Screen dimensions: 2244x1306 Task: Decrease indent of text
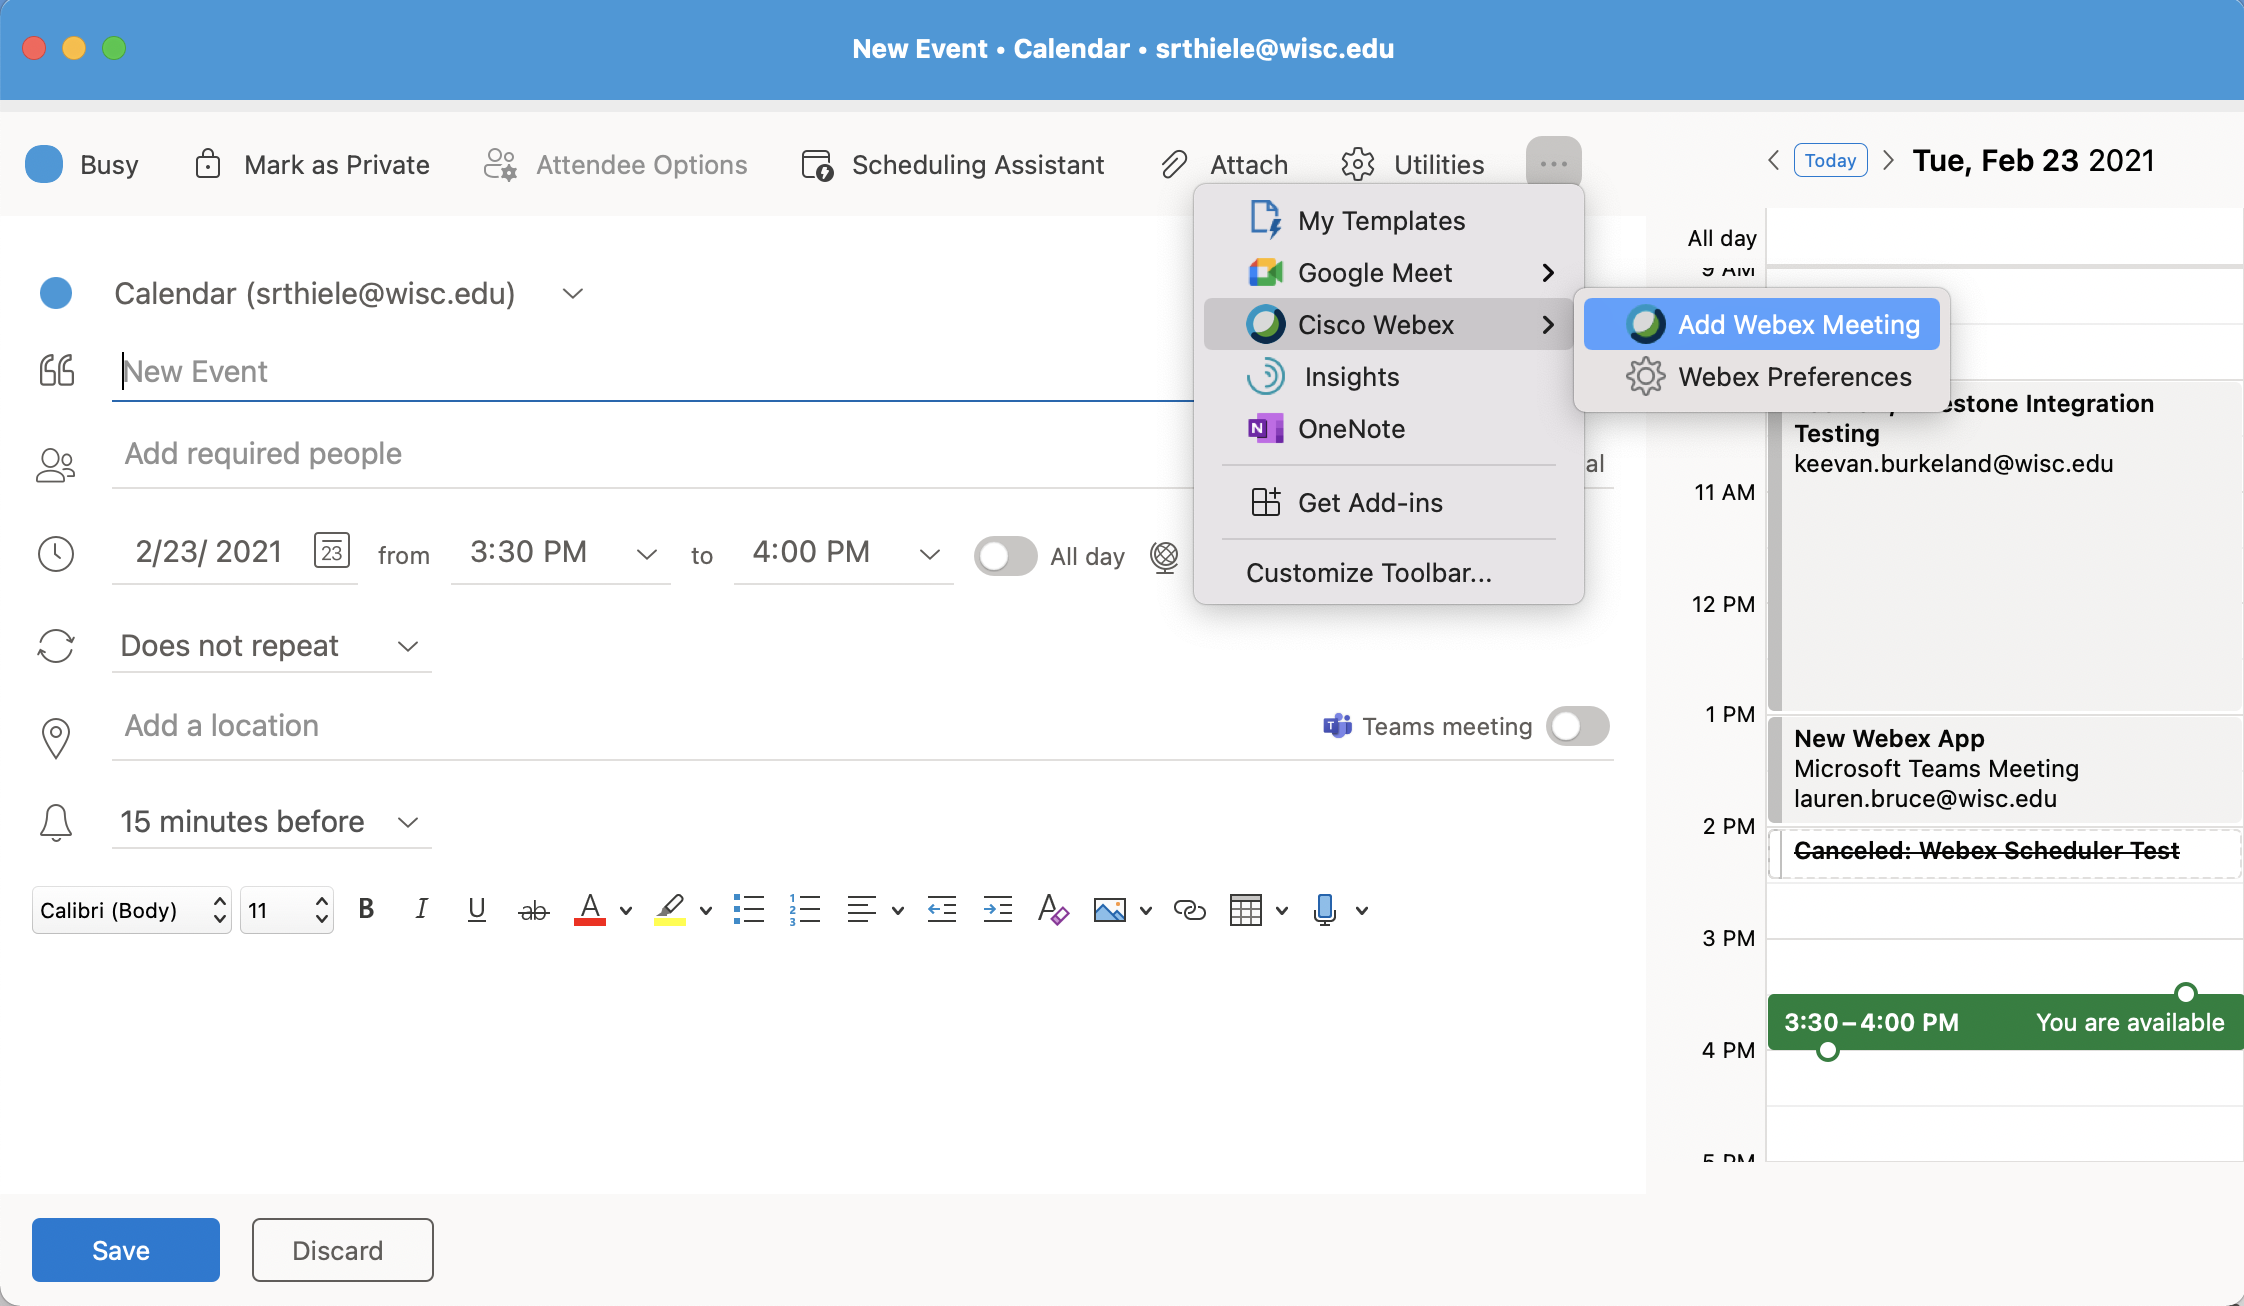coord(942,910)
